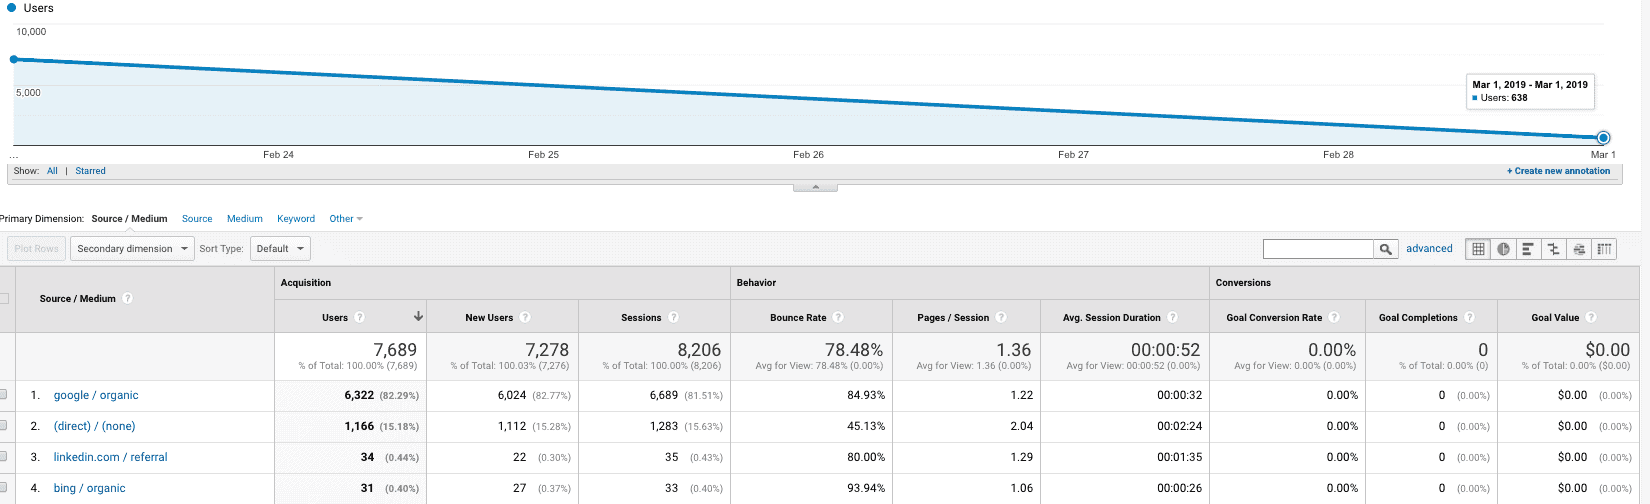The height and width of the screenshot is (504, 1650).
Task: Select the Mar 1 data point on chart
Action: coord(1604,138)
